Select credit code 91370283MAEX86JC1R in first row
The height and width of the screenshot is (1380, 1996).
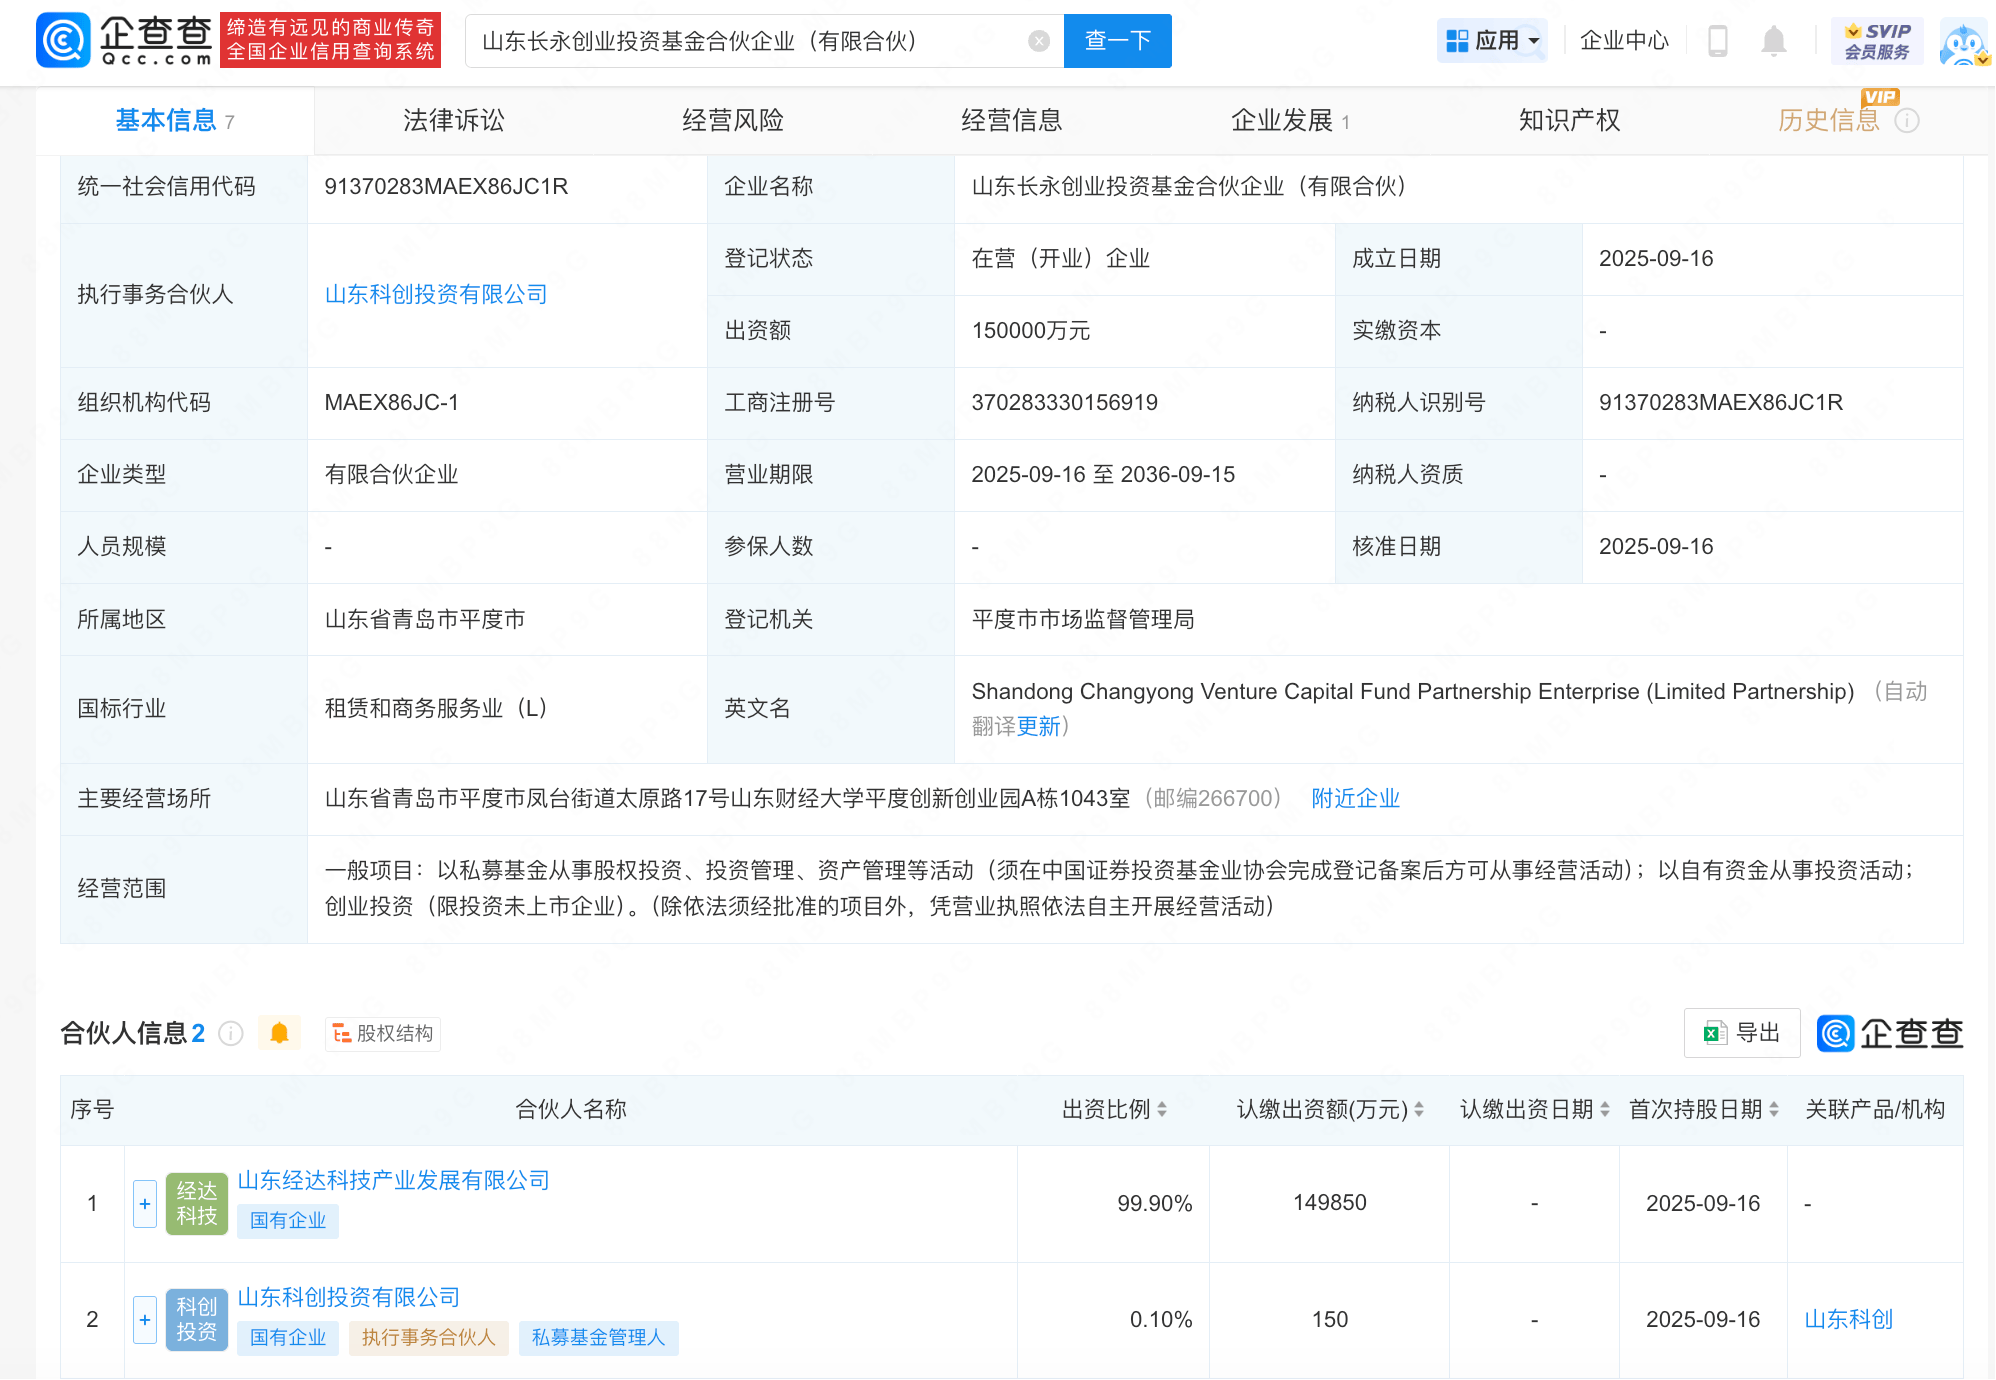[x=446, y=186]
